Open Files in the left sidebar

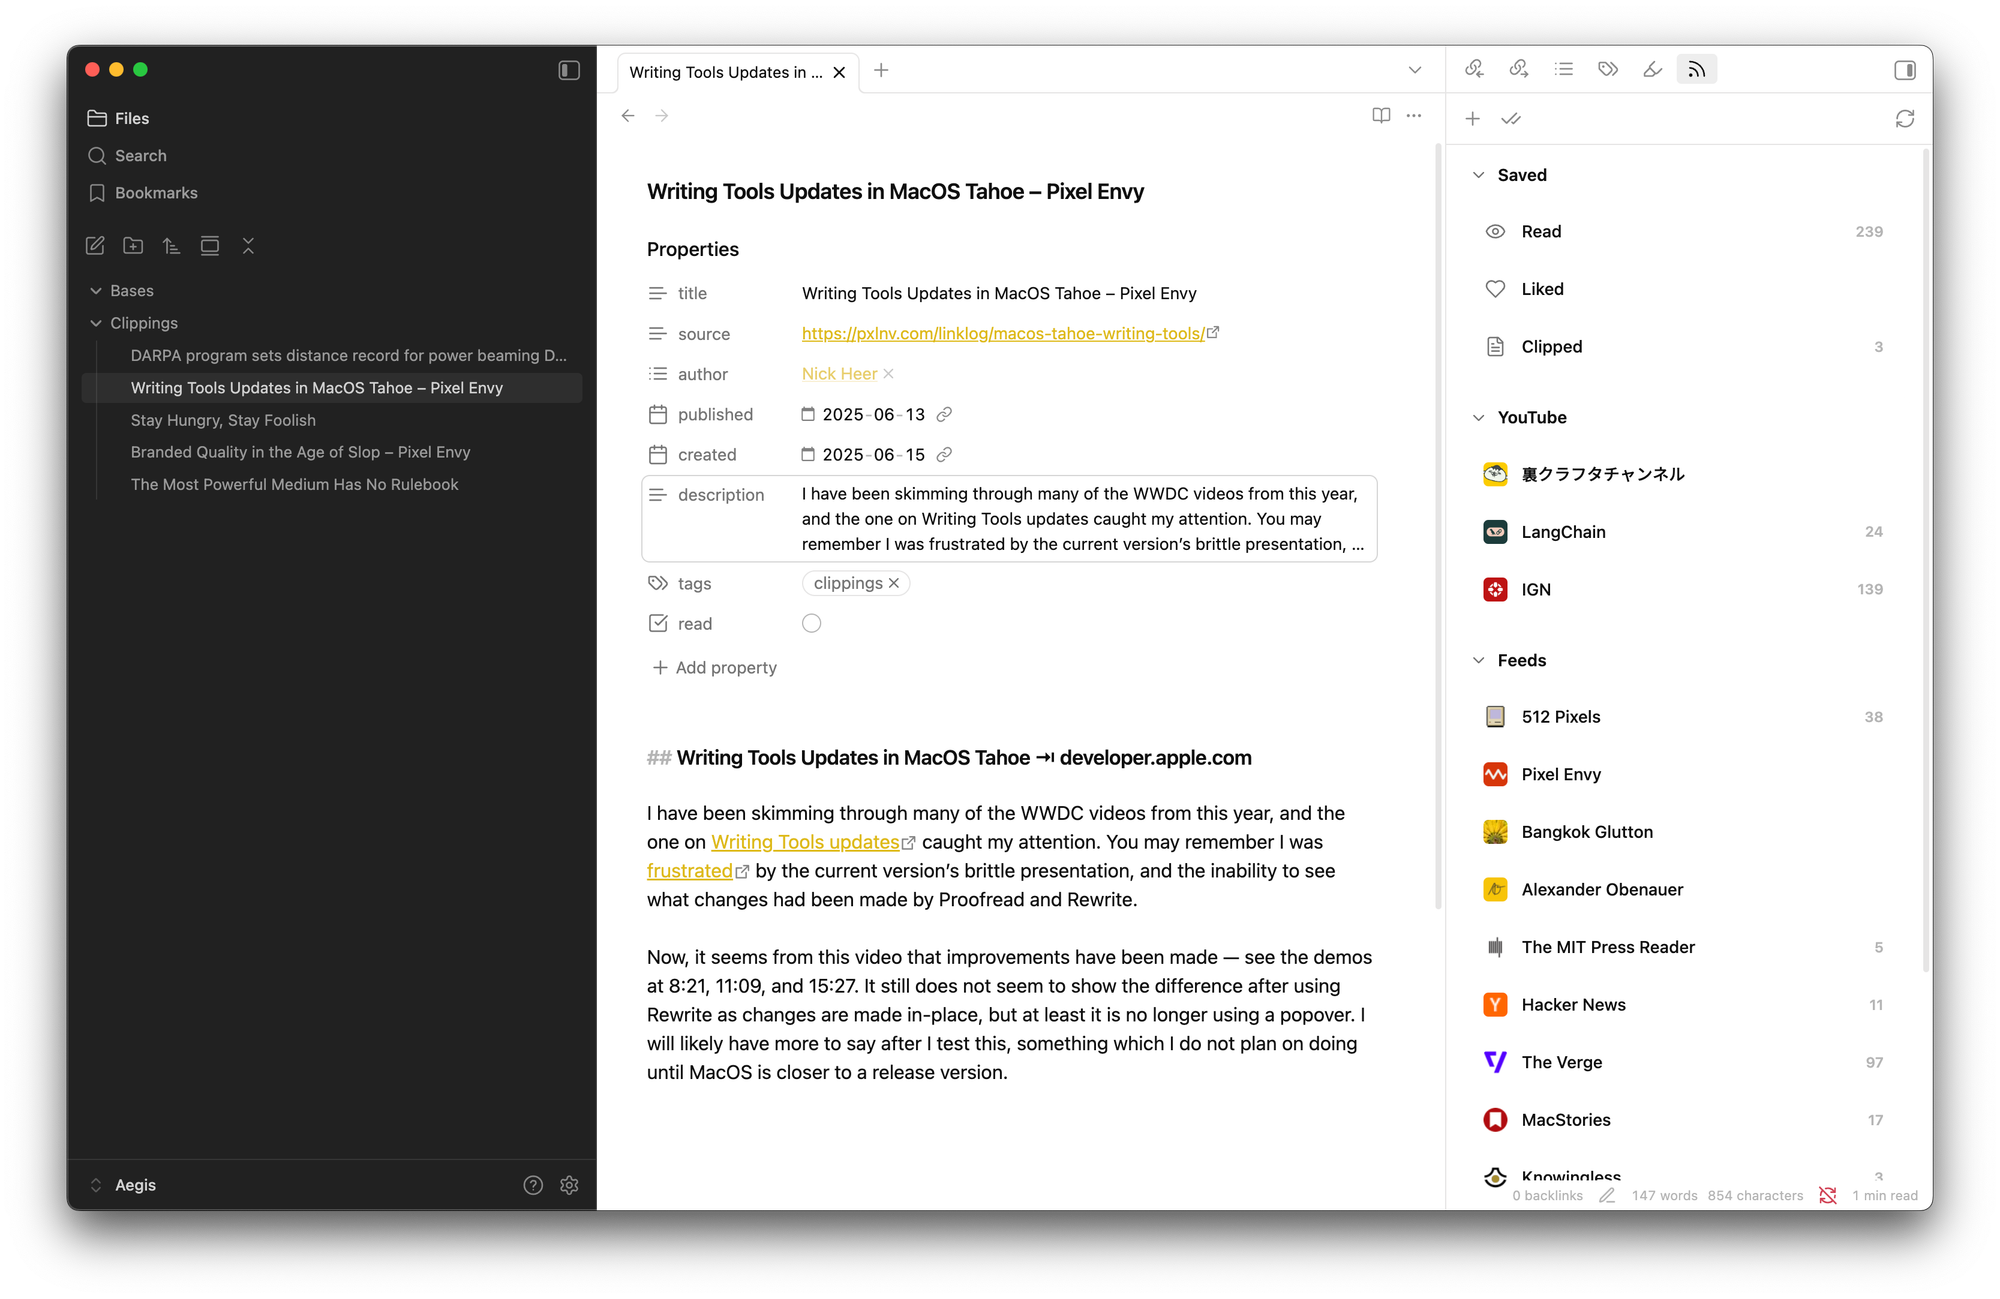tap(118, 118)
